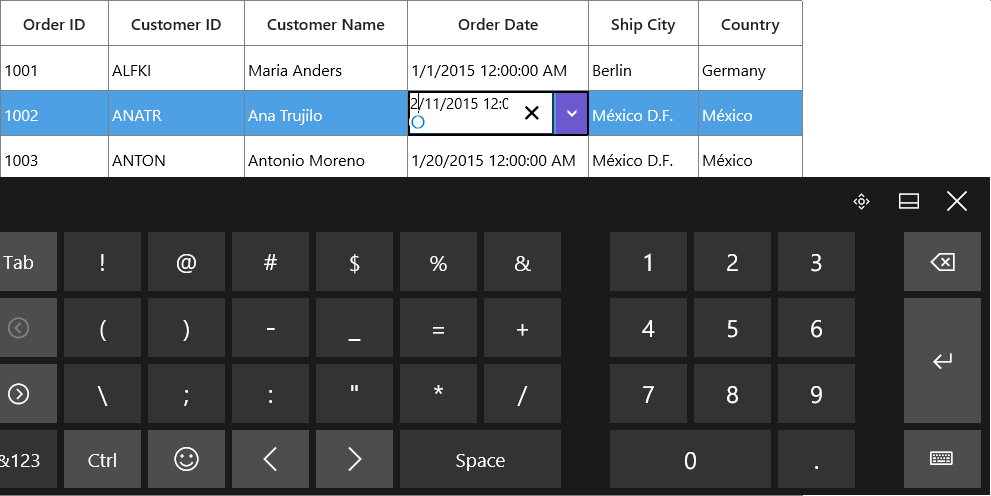
Task: Go to the previous symbols page
Action: click(28, 328)
